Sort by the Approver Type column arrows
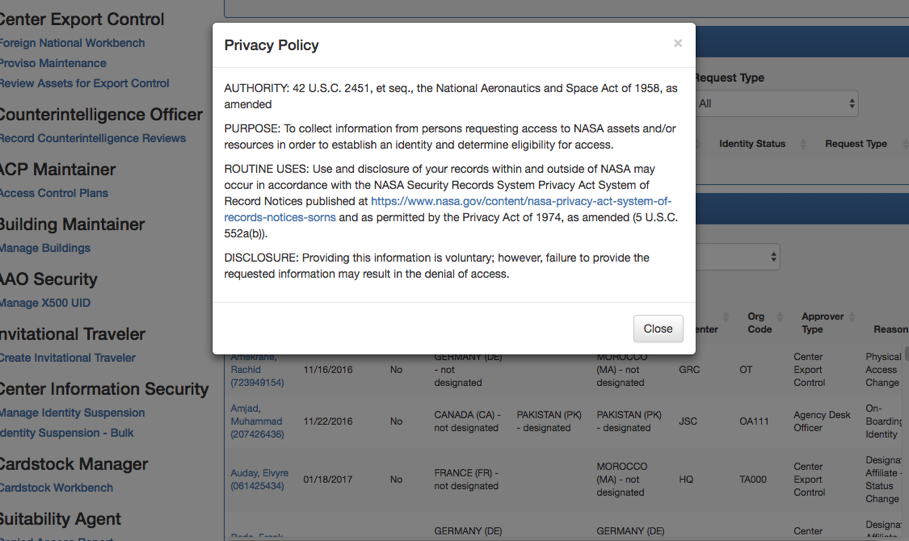Screen dimensions: 909x541 click(x=852, y=317)
